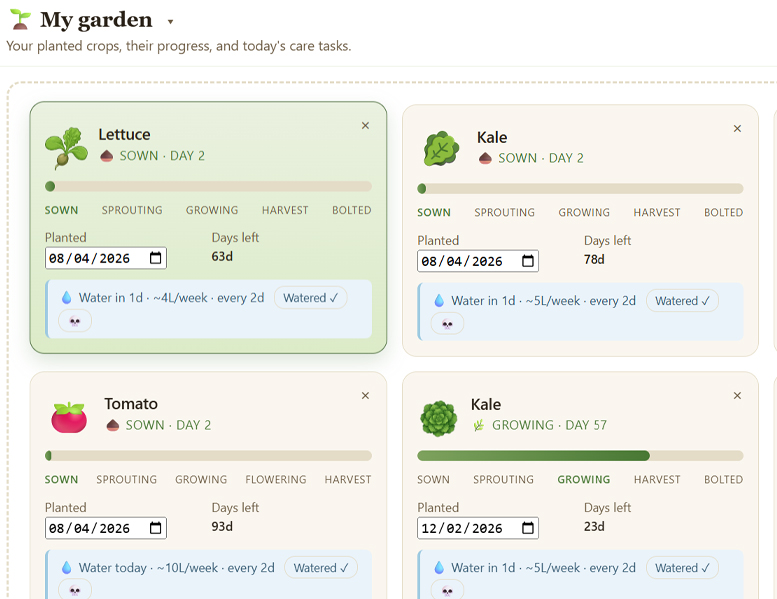The image size is (777, 599).
Task: Click the Day 57 Kale rosette picture
Action: pyautogui.click(x=439, y=417)
